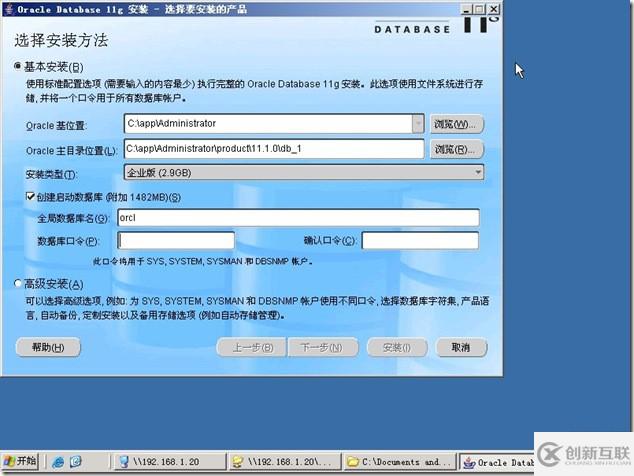Select the 基本安装(B) radio button
Viewport: 634px width, 476px height.
17,66
